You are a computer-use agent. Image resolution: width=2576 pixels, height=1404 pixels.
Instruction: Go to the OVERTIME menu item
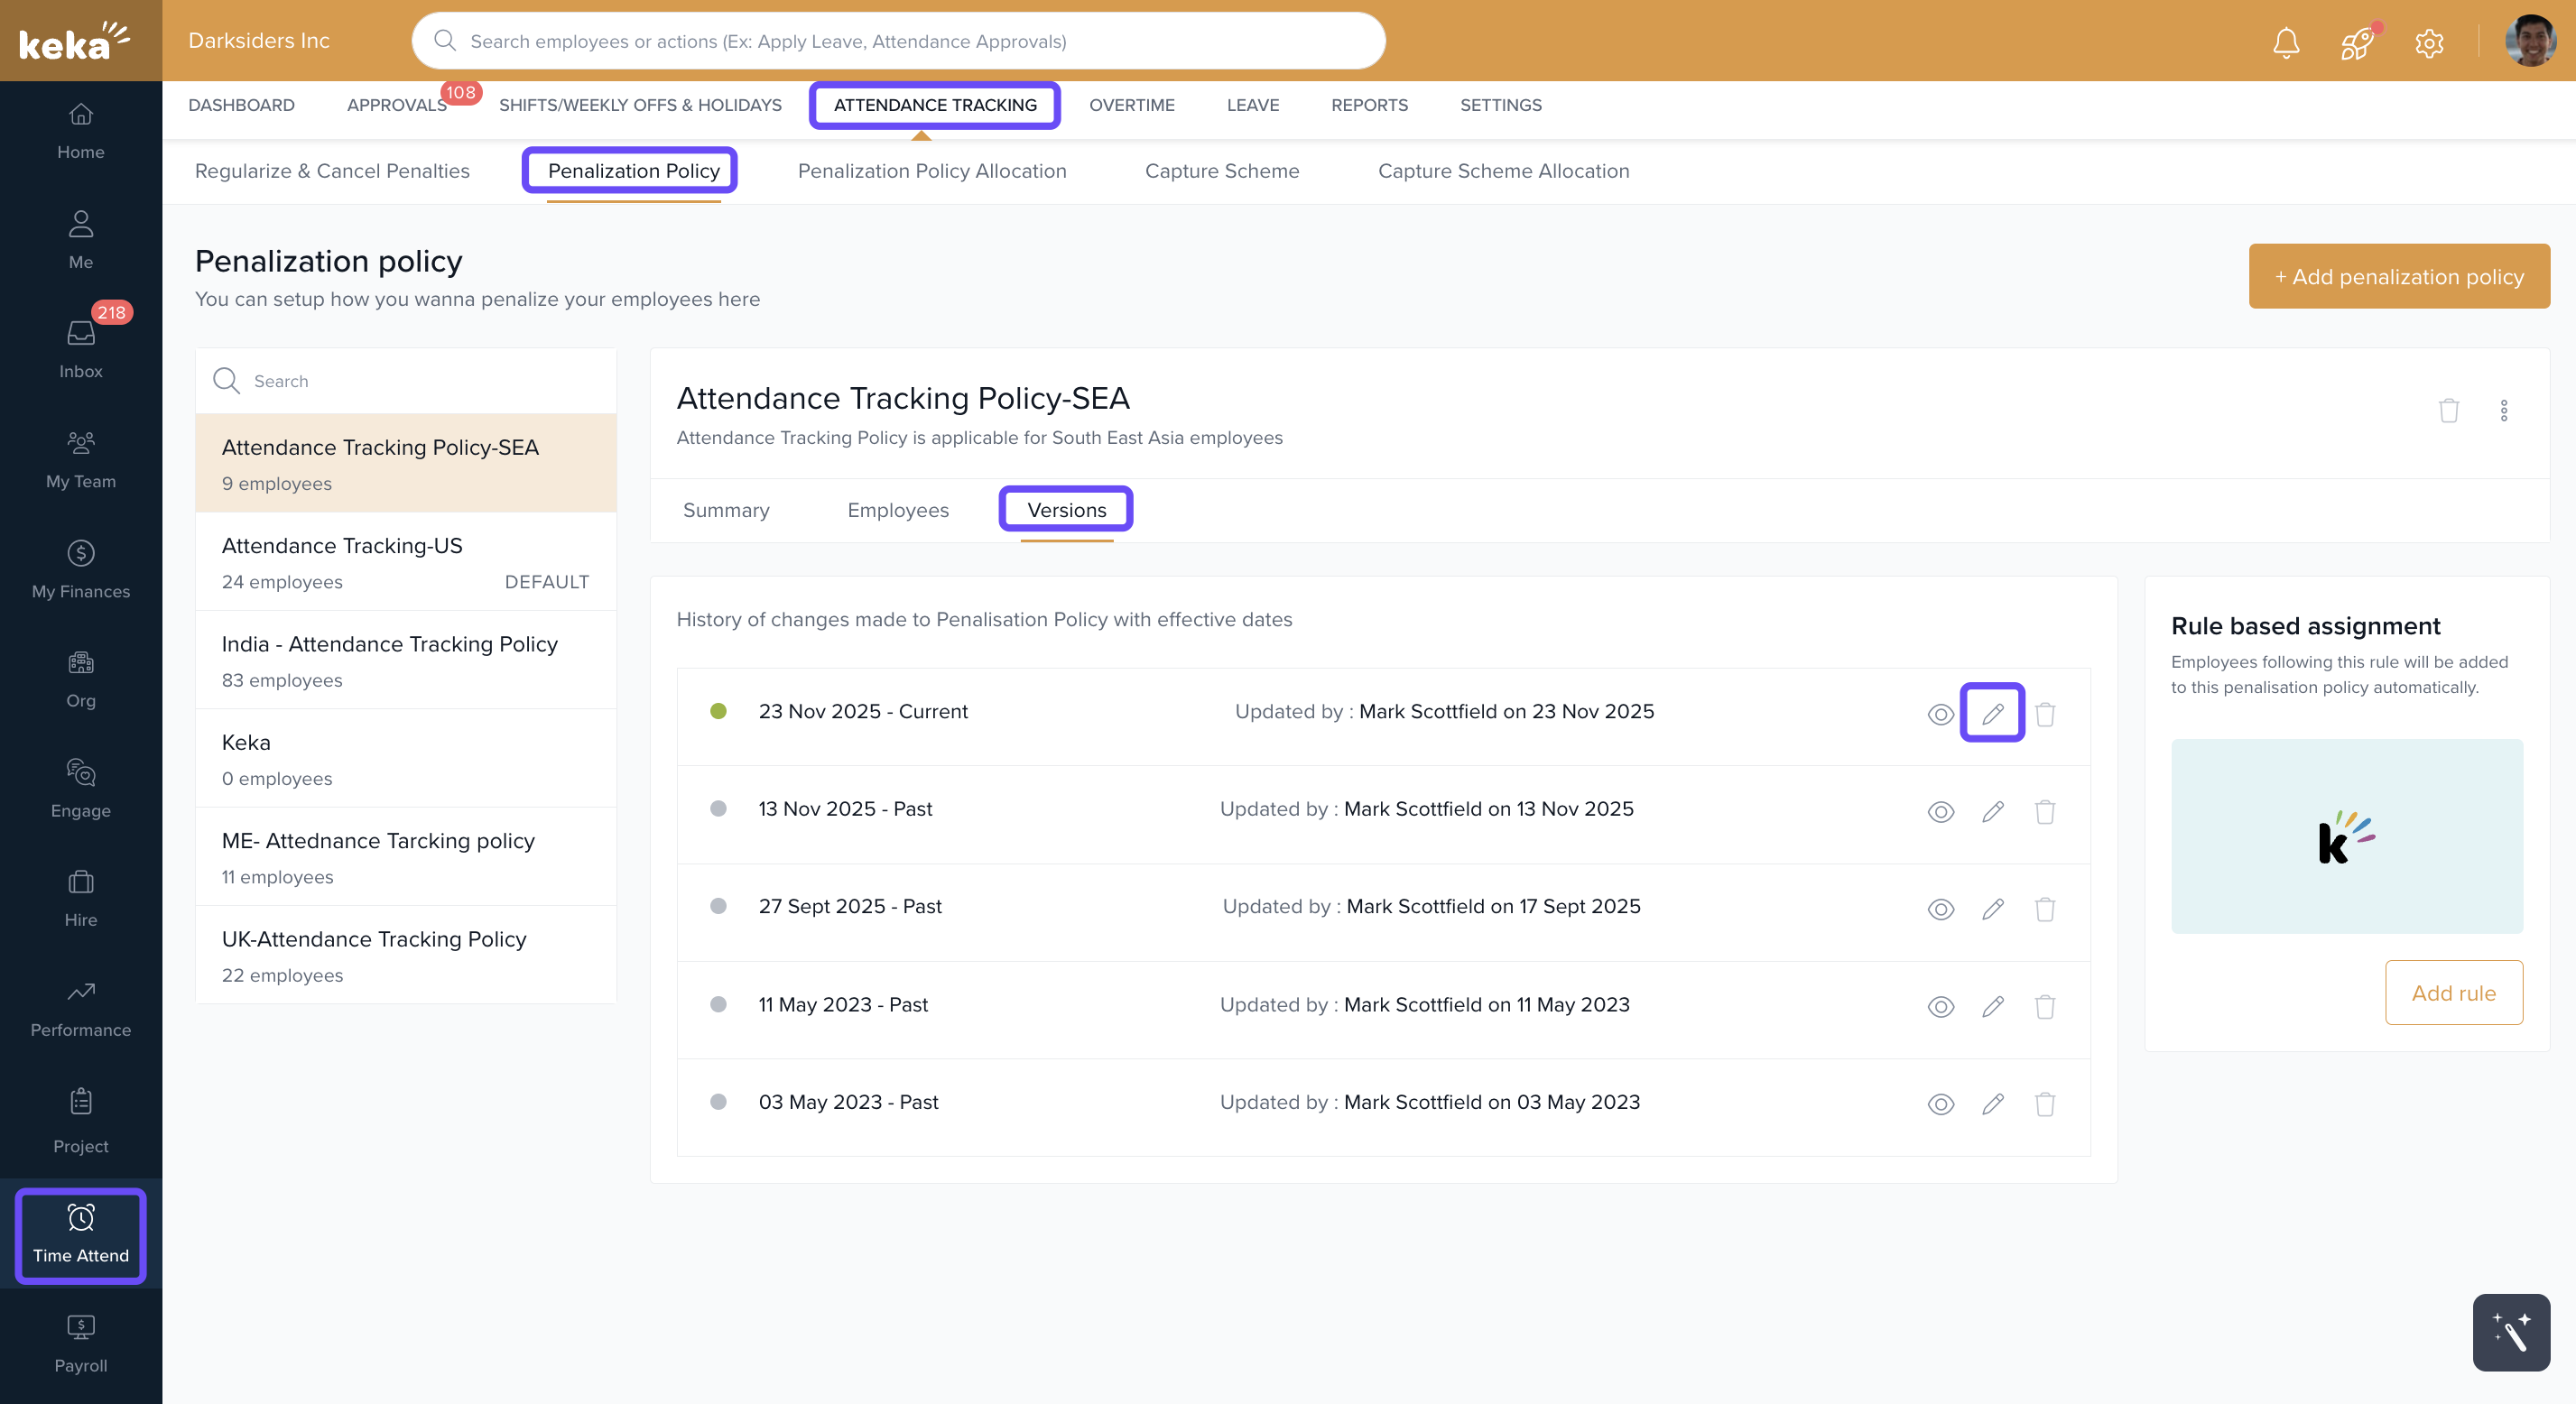(1131, 105)
